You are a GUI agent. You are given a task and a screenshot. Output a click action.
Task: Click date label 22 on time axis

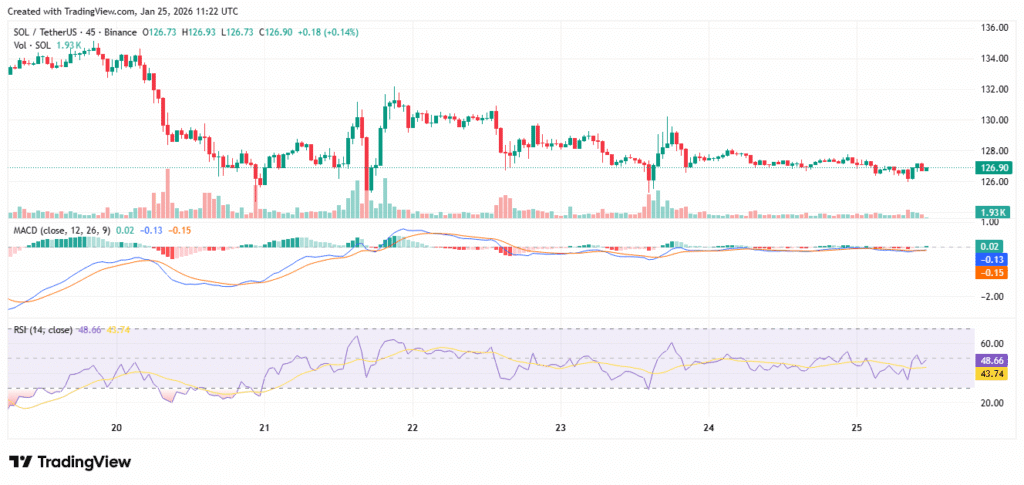tap(412, 426)
